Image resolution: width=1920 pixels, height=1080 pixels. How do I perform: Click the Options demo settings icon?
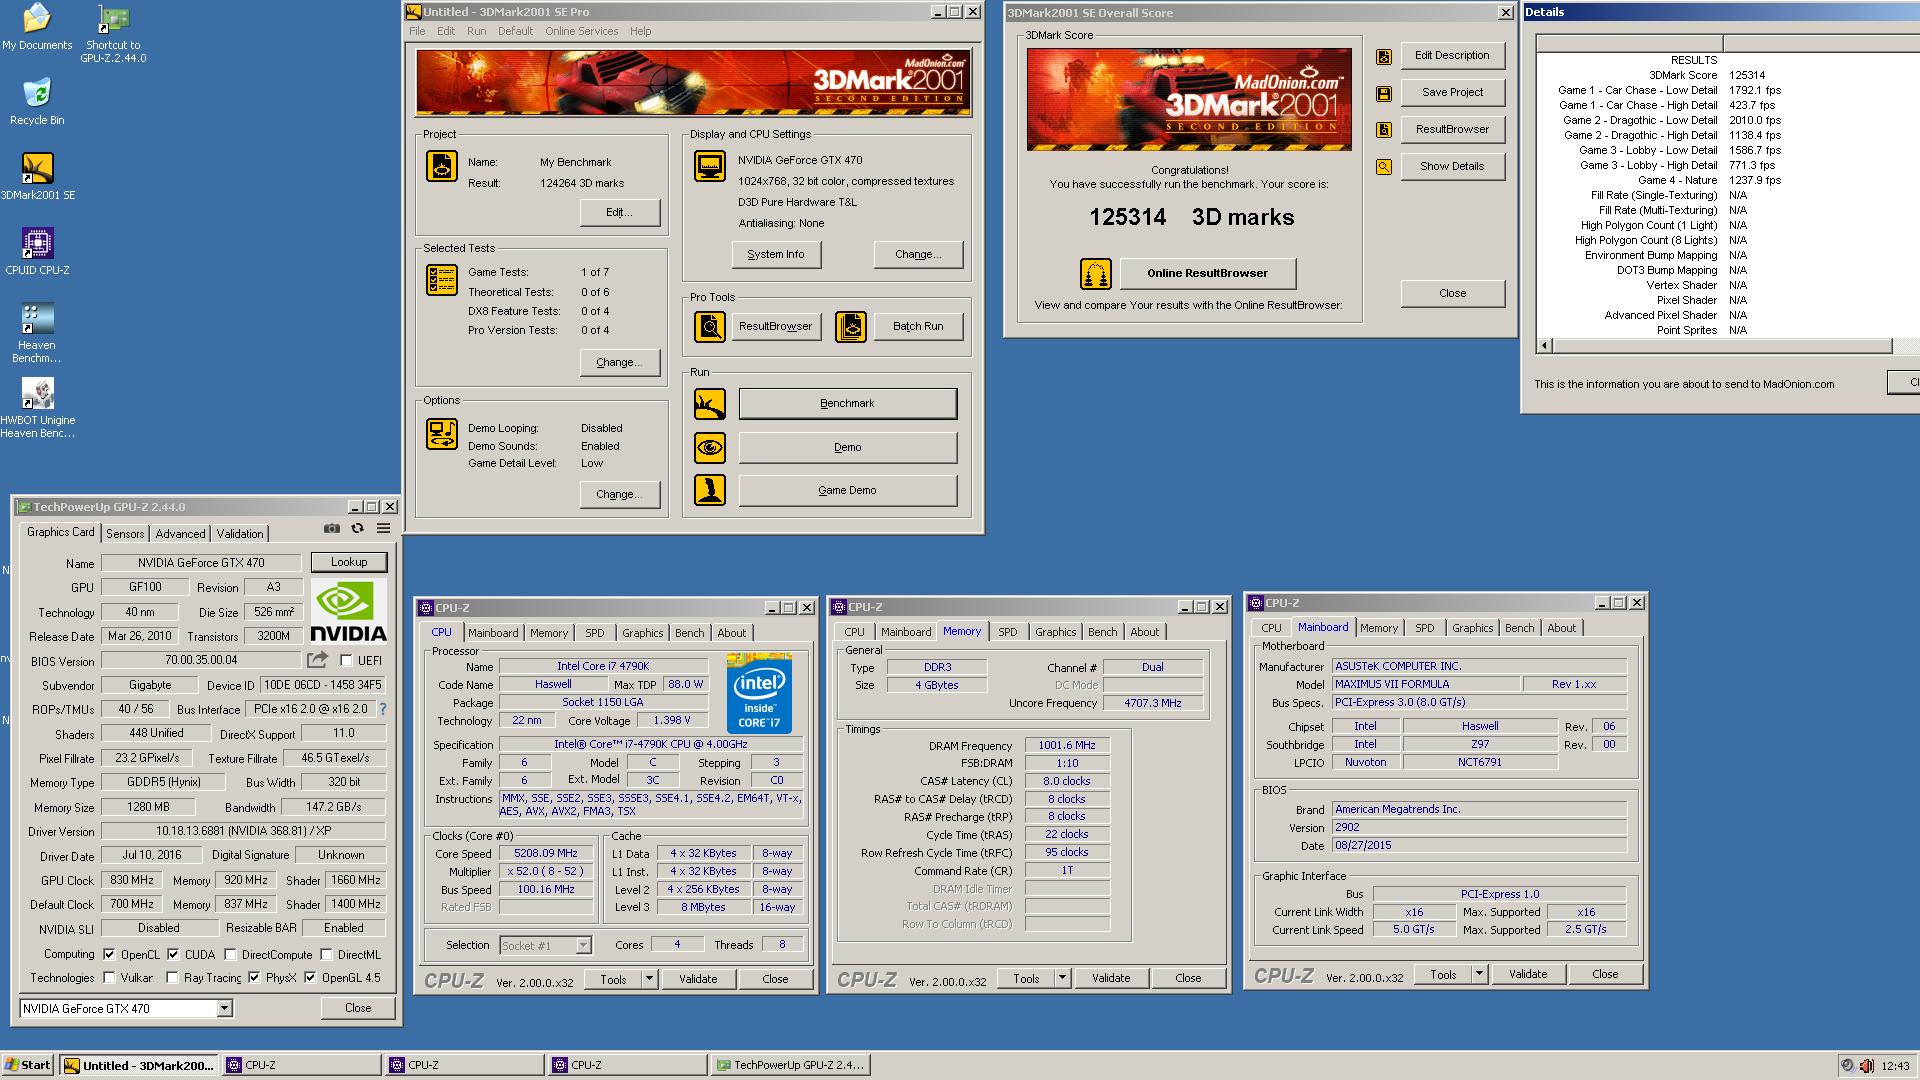(x=442, y=434)
